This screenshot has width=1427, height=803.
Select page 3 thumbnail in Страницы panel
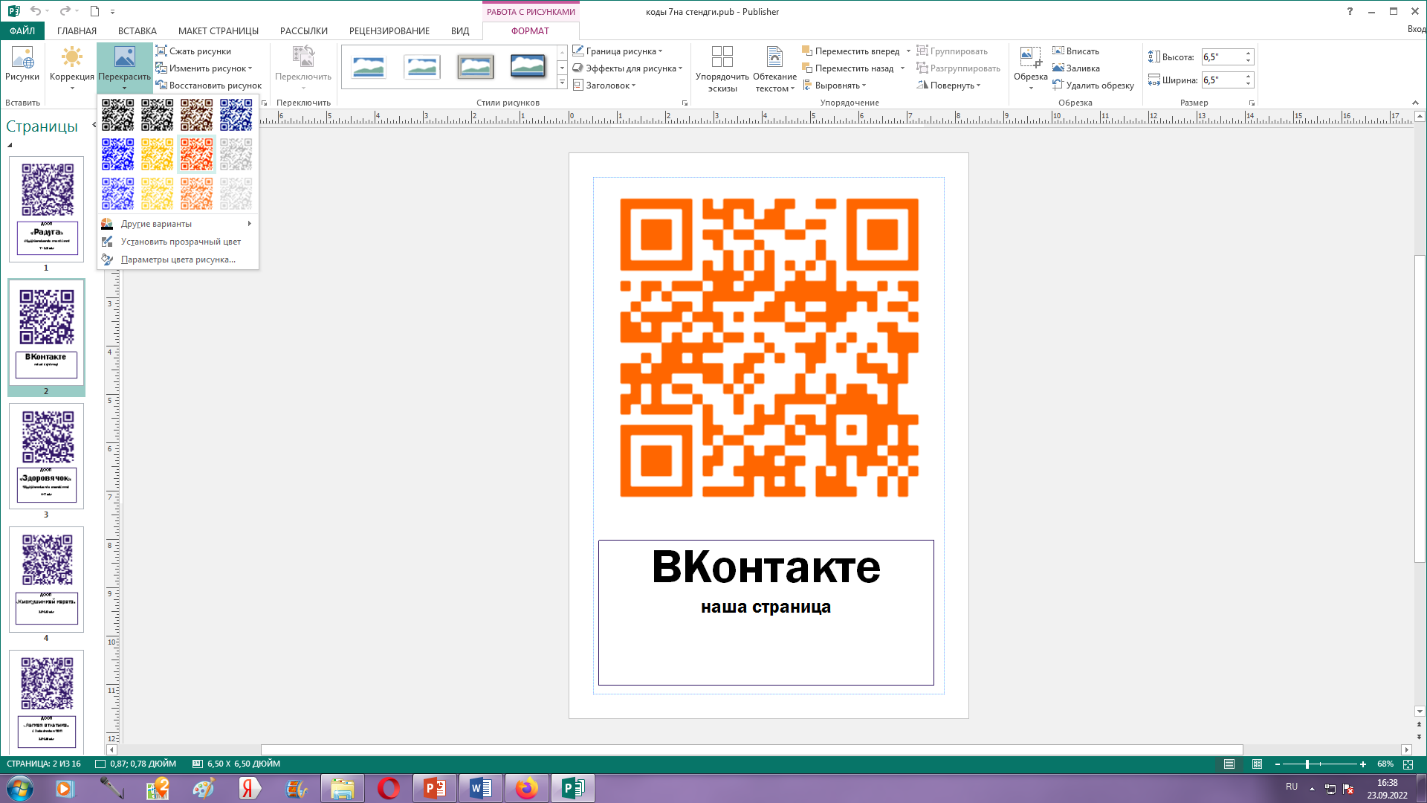click(47, 456)
